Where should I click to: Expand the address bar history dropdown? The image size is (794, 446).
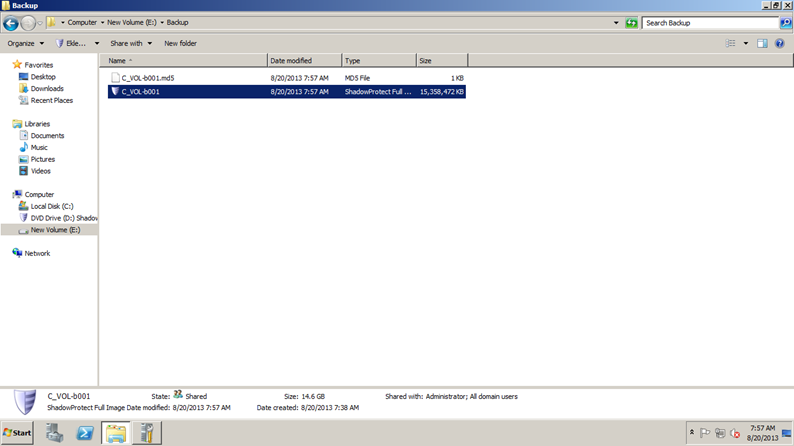coord(616,23)
